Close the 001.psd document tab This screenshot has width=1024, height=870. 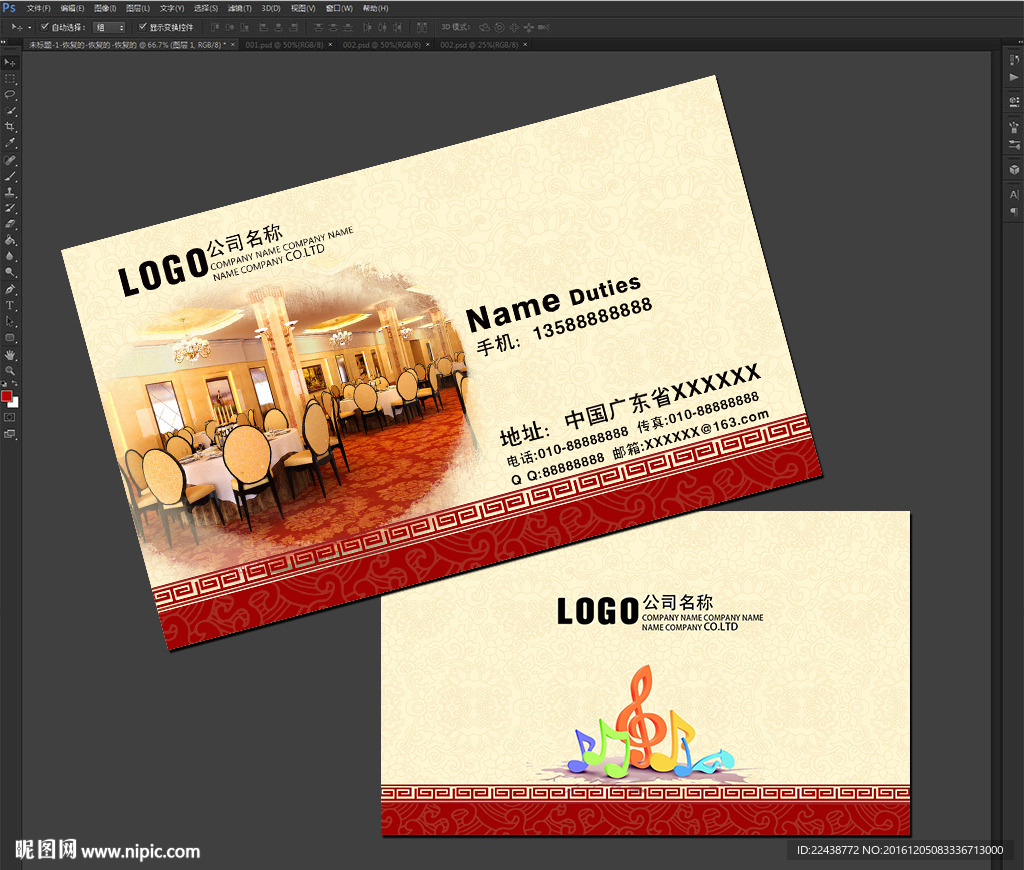(330, 44)
